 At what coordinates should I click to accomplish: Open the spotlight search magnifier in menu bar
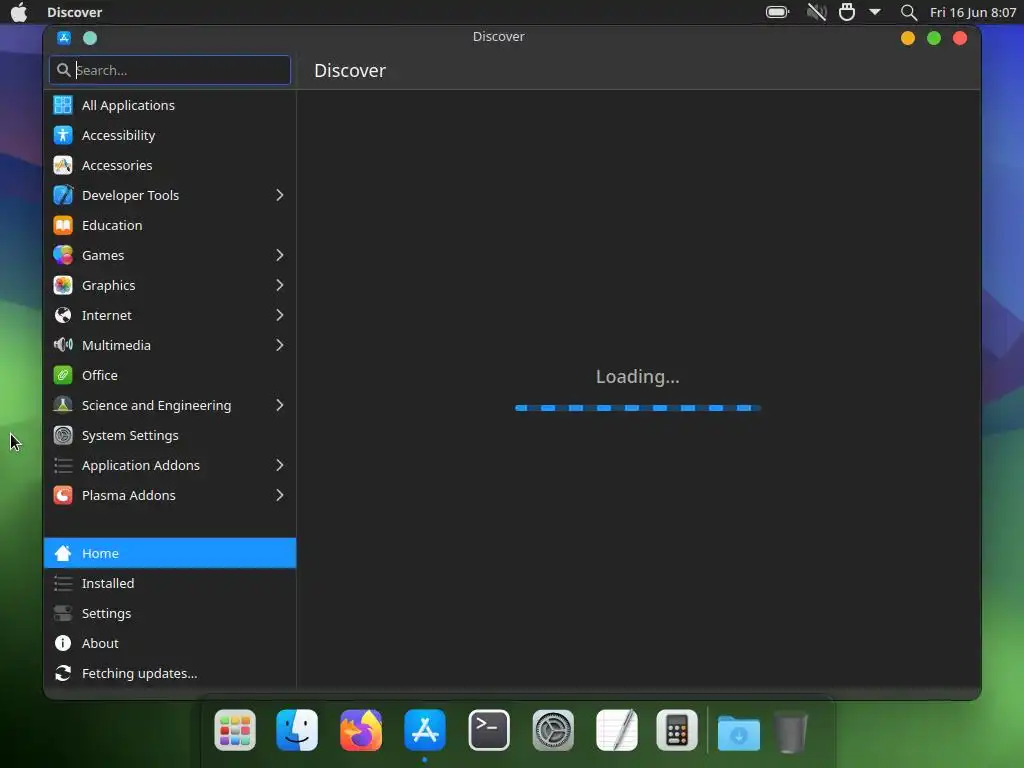pos(908,12)
